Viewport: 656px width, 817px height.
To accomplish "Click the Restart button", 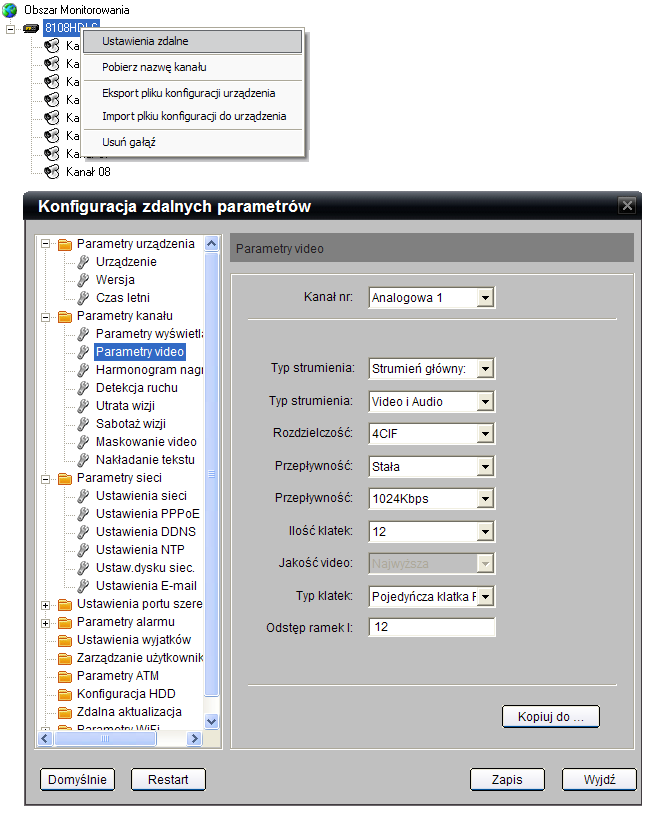I will (168, 780).
